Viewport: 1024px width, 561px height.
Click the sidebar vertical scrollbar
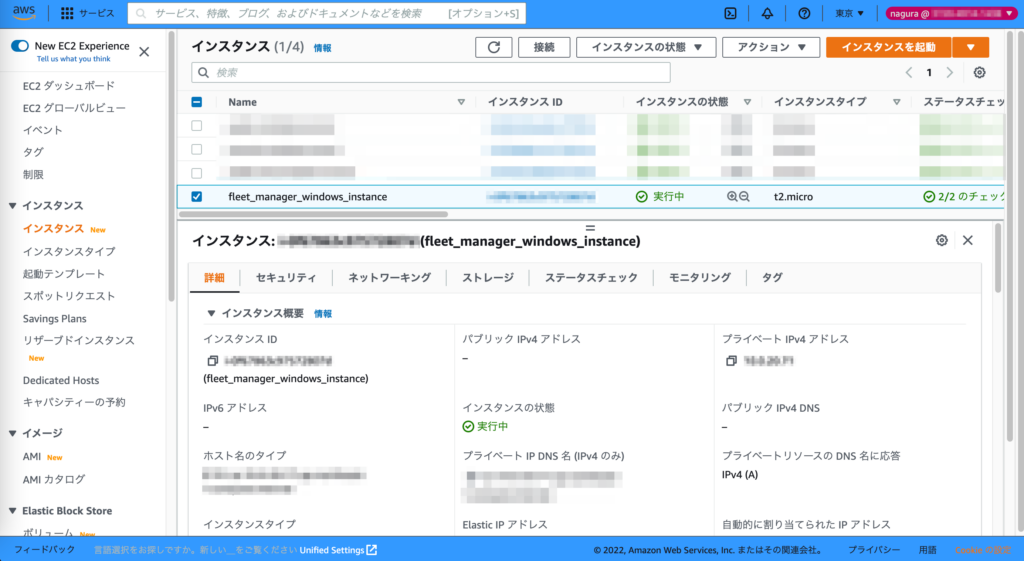(172, 167)
